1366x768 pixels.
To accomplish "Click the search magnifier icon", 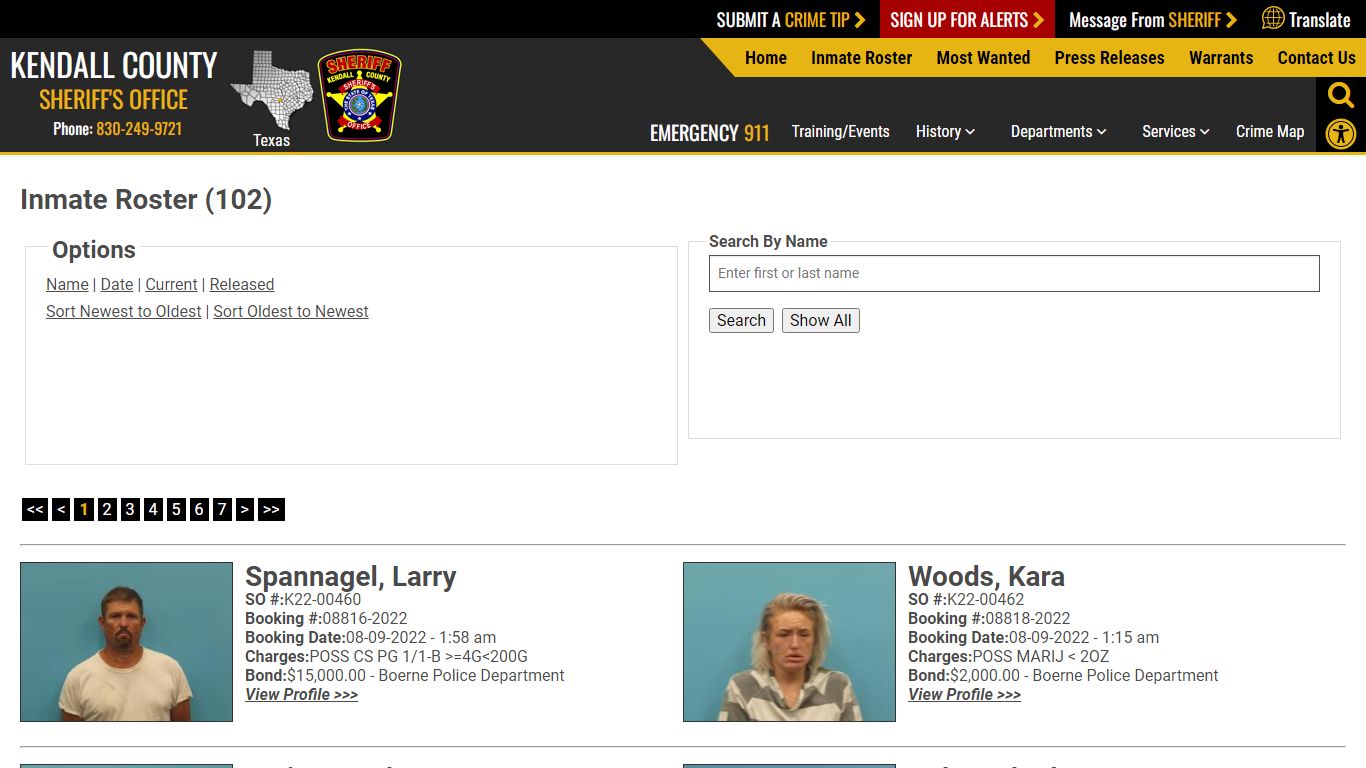I will (x=1341, y=96).
